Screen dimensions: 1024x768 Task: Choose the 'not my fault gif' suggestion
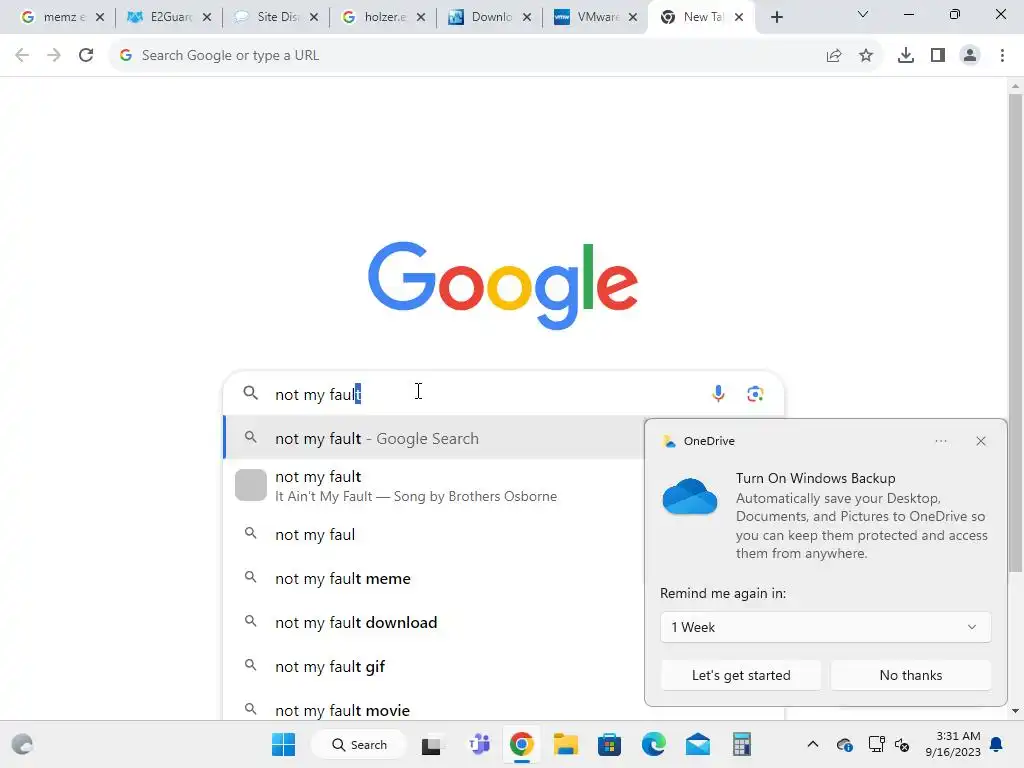click(434, 666)
